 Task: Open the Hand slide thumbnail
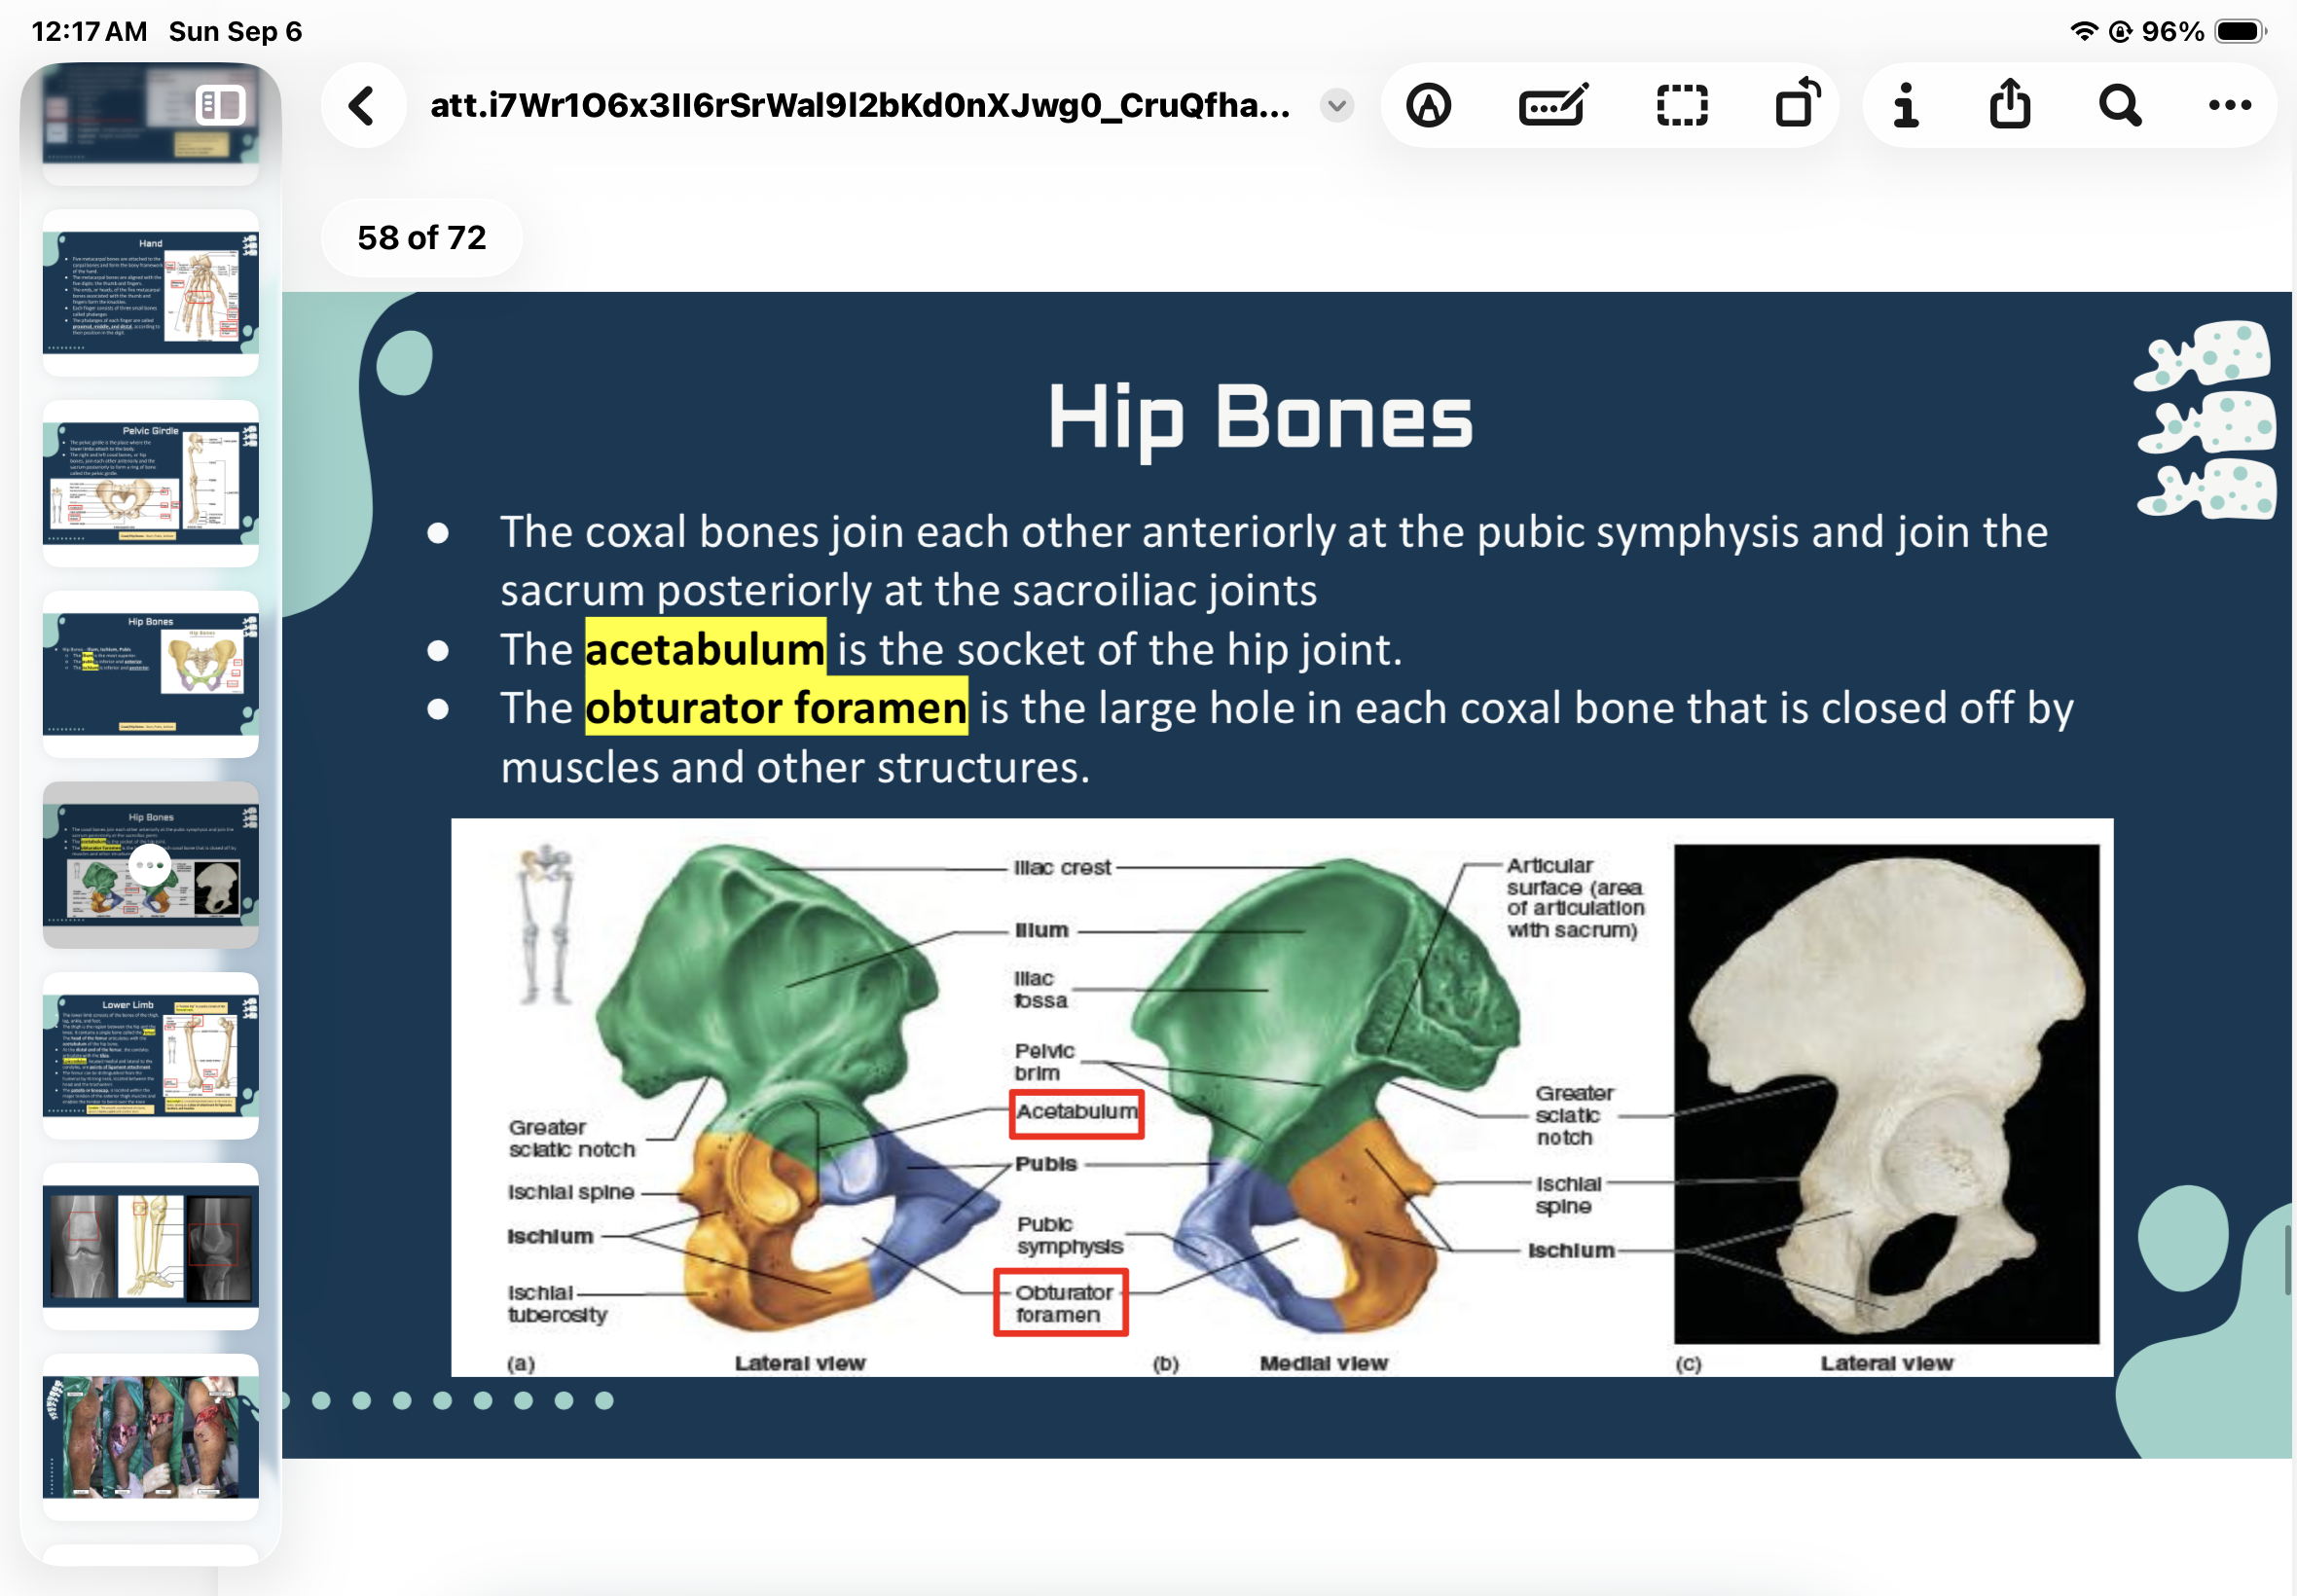tap(151, 293)
